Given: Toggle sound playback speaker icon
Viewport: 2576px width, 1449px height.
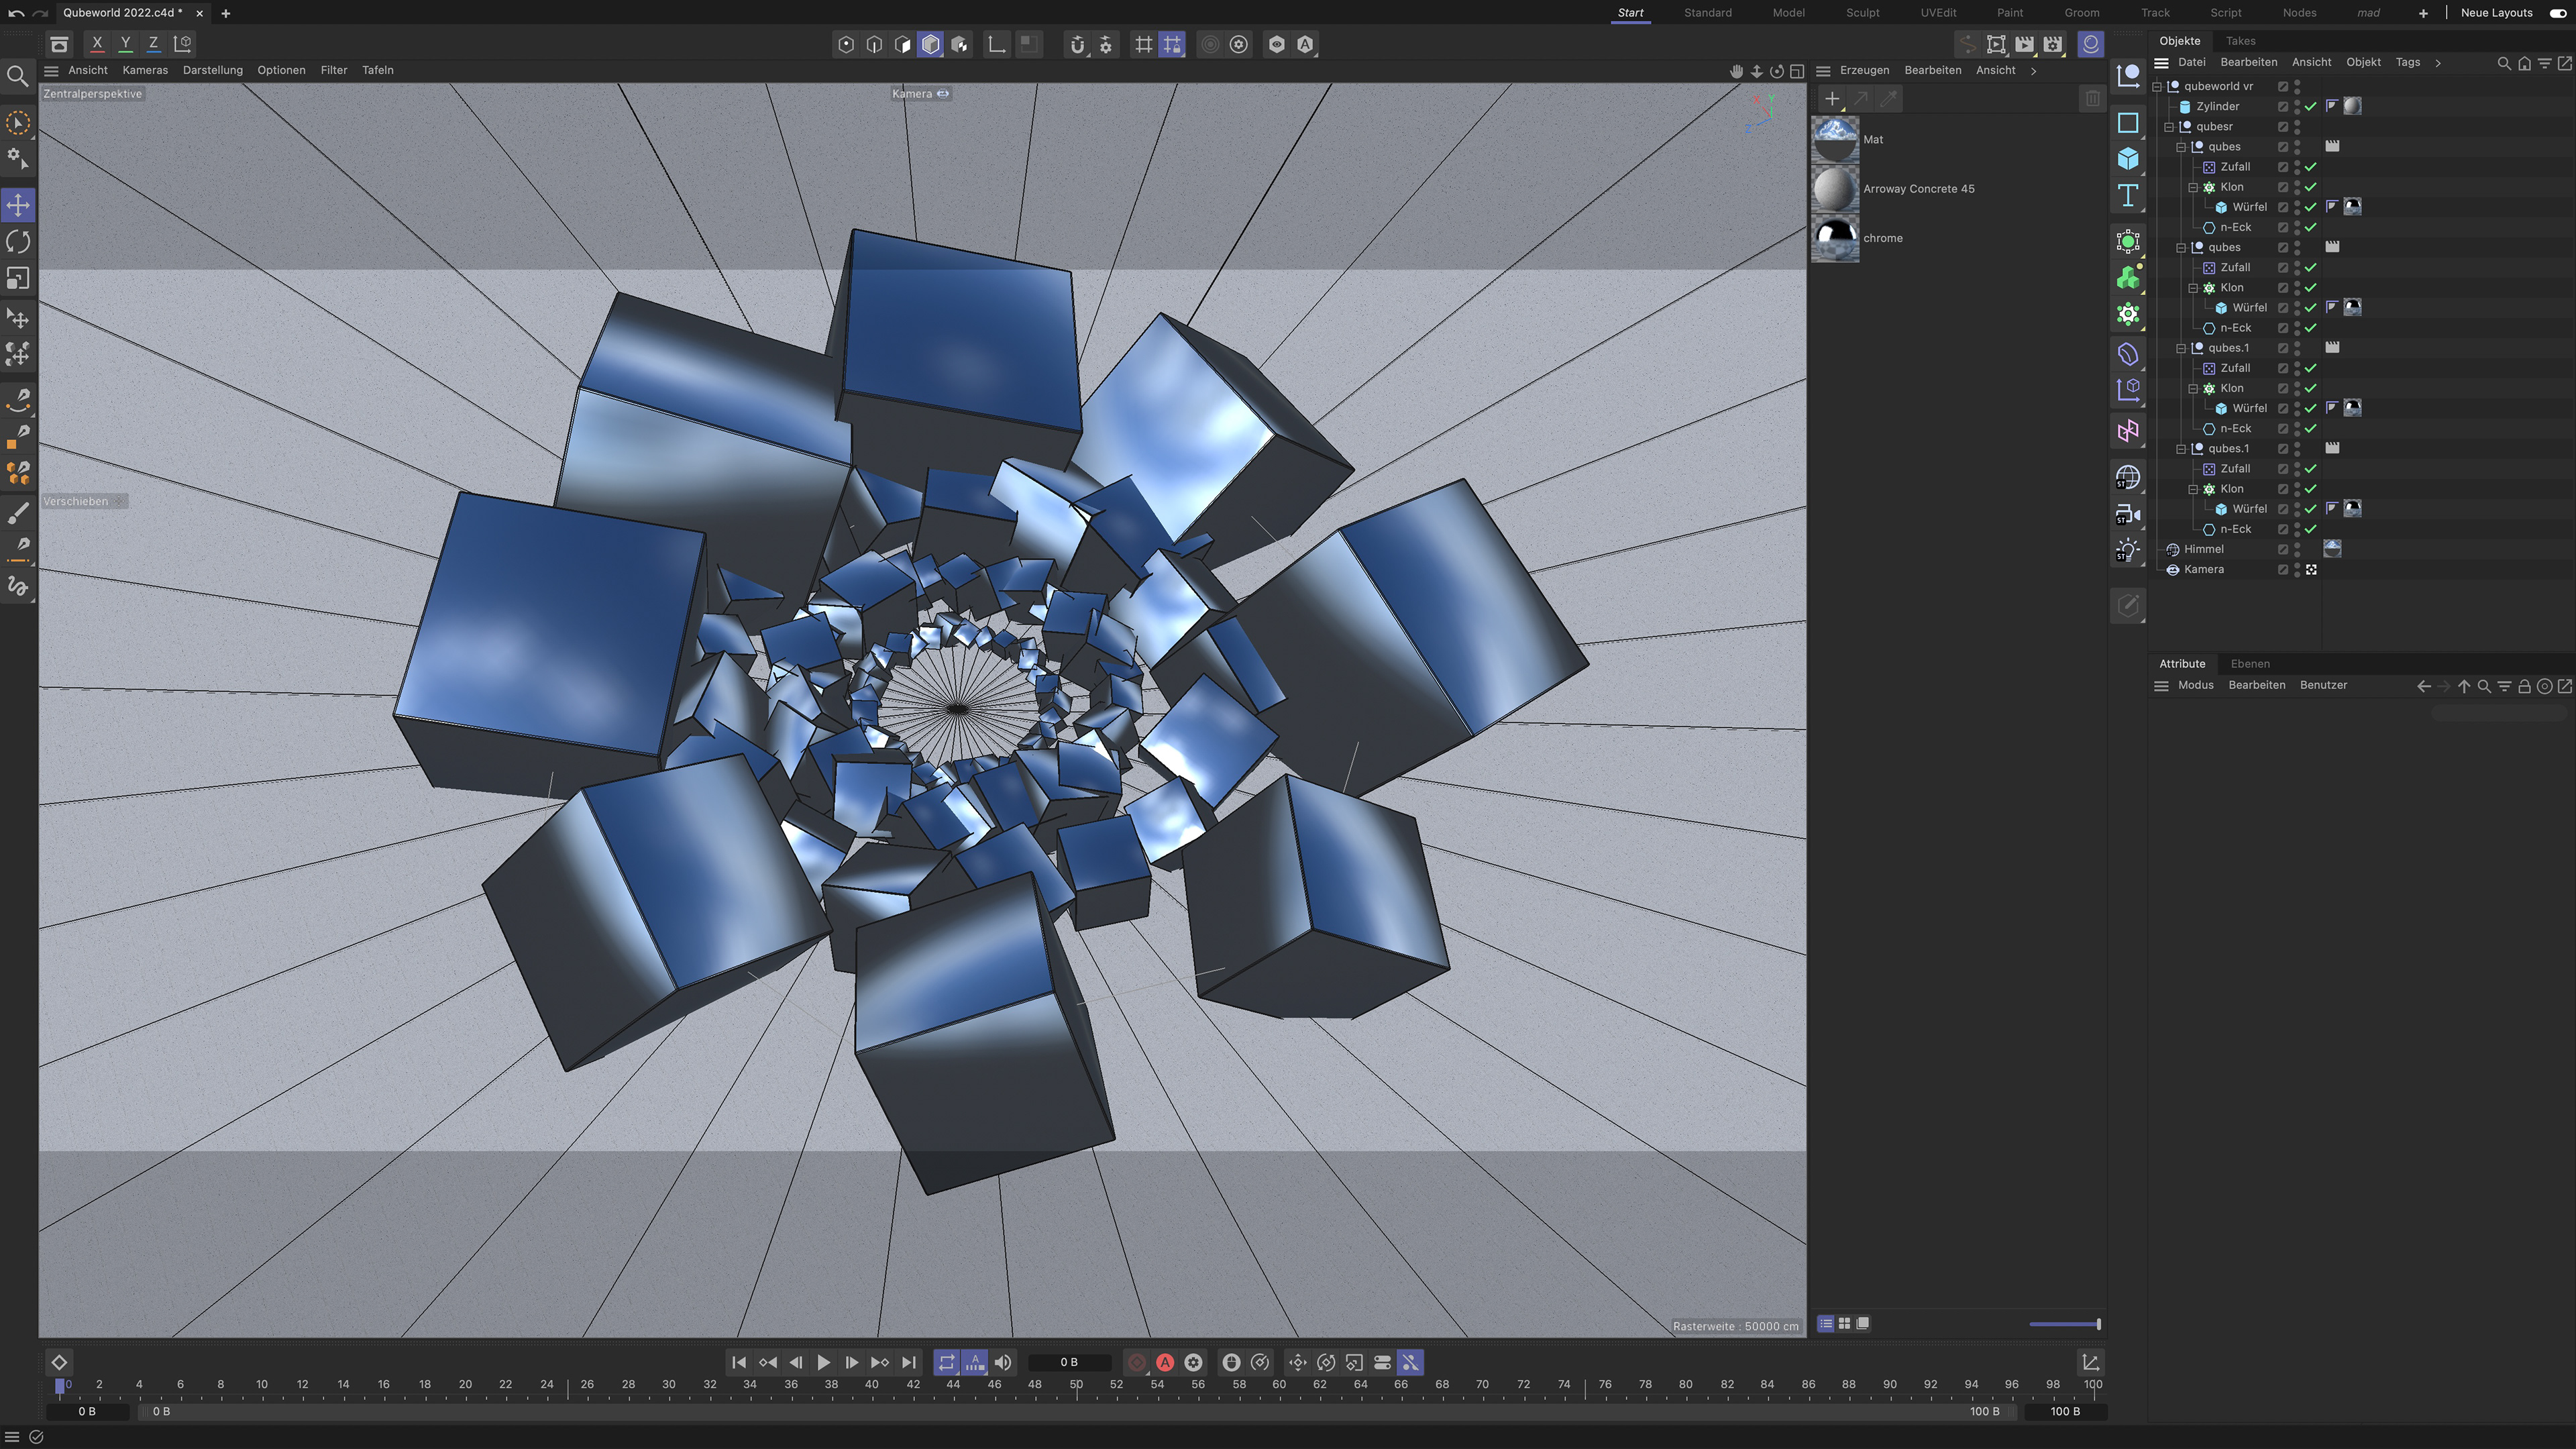Looking at the screenshot, I should click(1003, 1363).
